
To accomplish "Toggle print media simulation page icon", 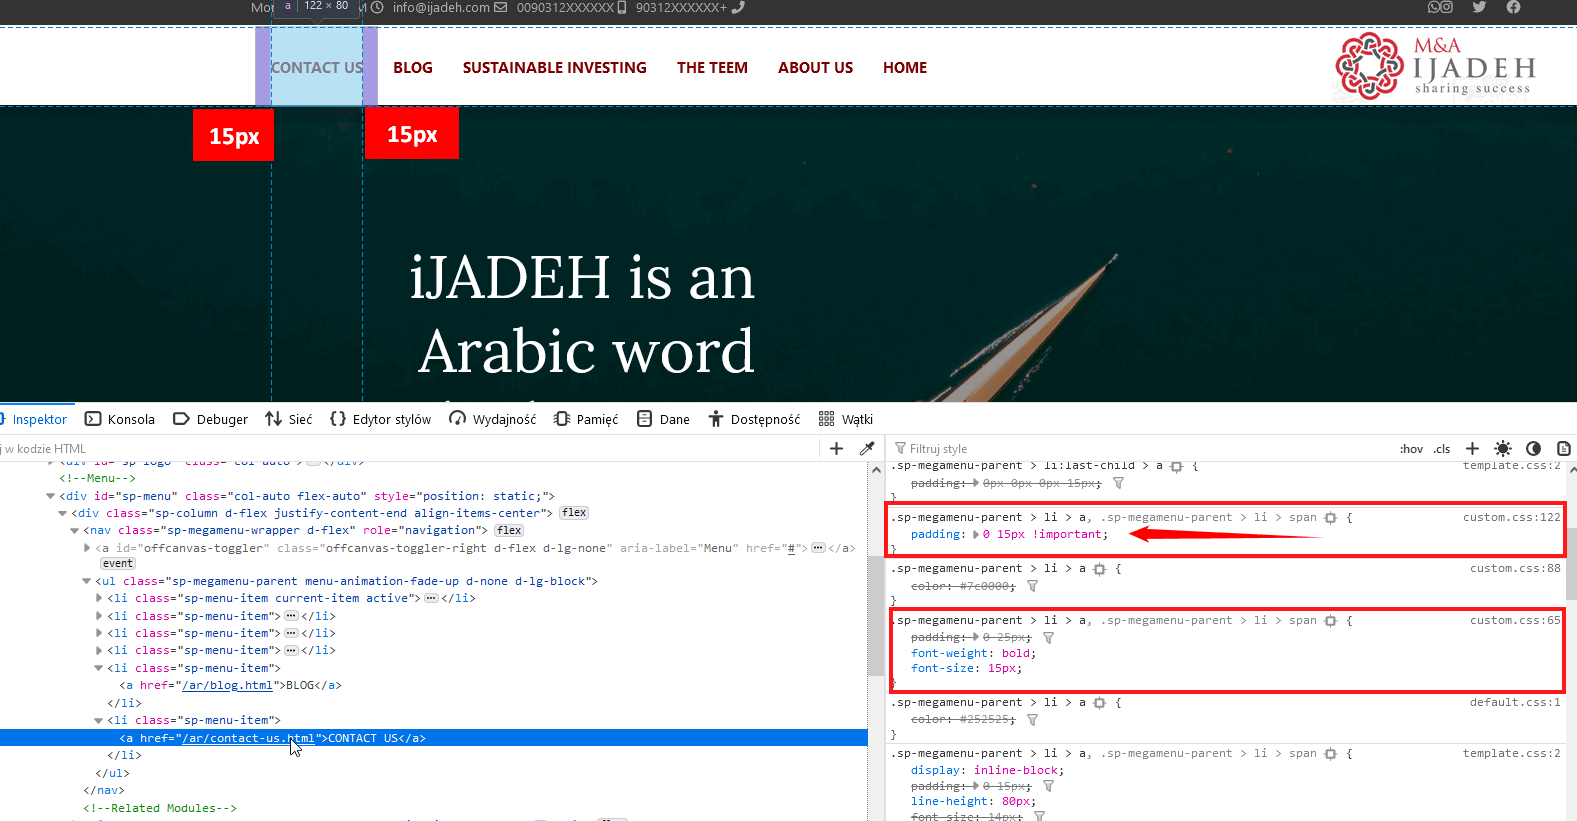I will (x=1563, y=449).
